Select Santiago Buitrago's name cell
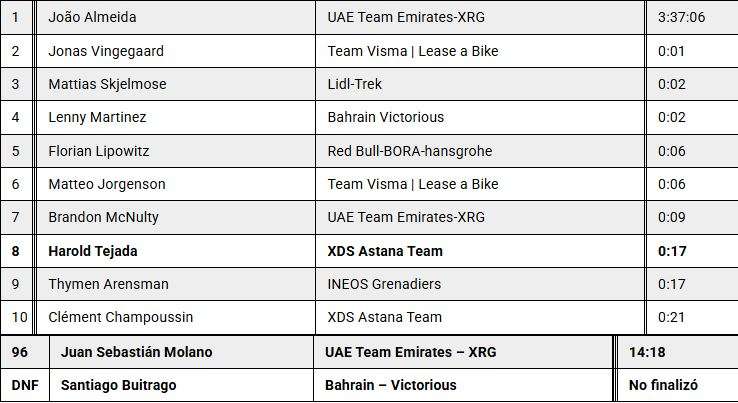The image size is (738, 403). click(x=119, y=385)
